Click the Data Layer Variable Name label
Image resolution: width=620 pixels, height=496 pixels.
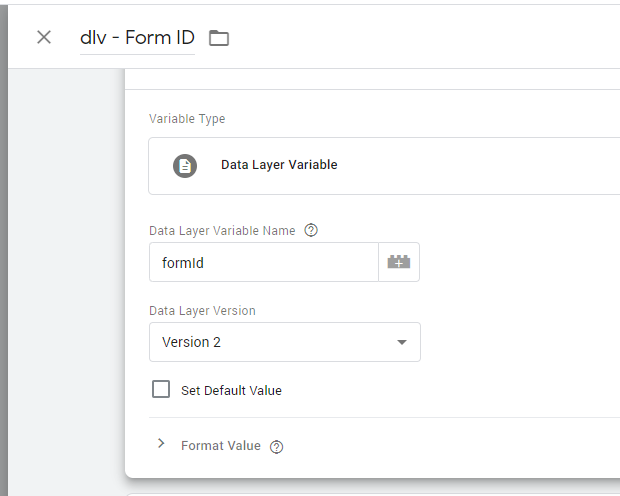click(x=222, y=231)
